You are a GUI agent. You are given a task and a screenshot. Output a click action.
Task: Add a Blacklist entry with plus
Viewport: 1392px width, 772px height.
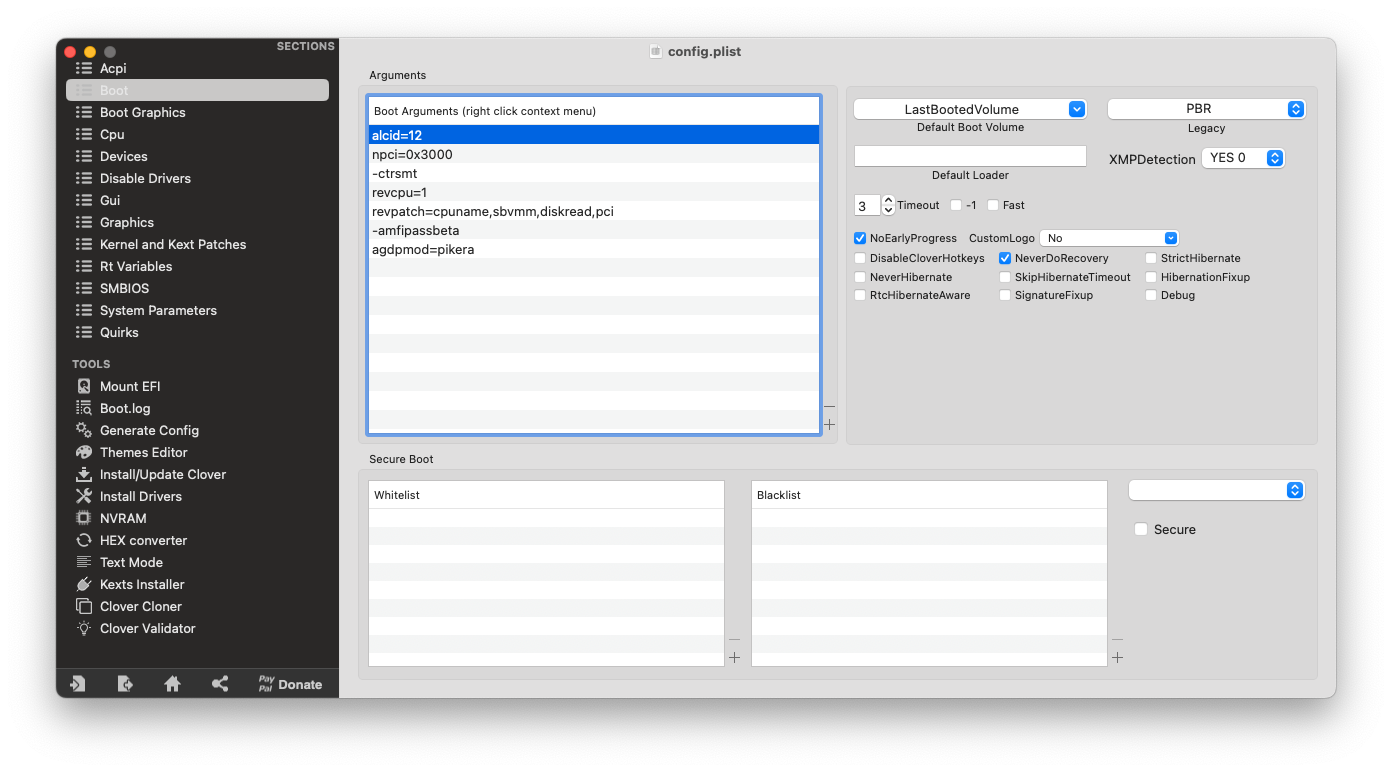pos(1117,657)
